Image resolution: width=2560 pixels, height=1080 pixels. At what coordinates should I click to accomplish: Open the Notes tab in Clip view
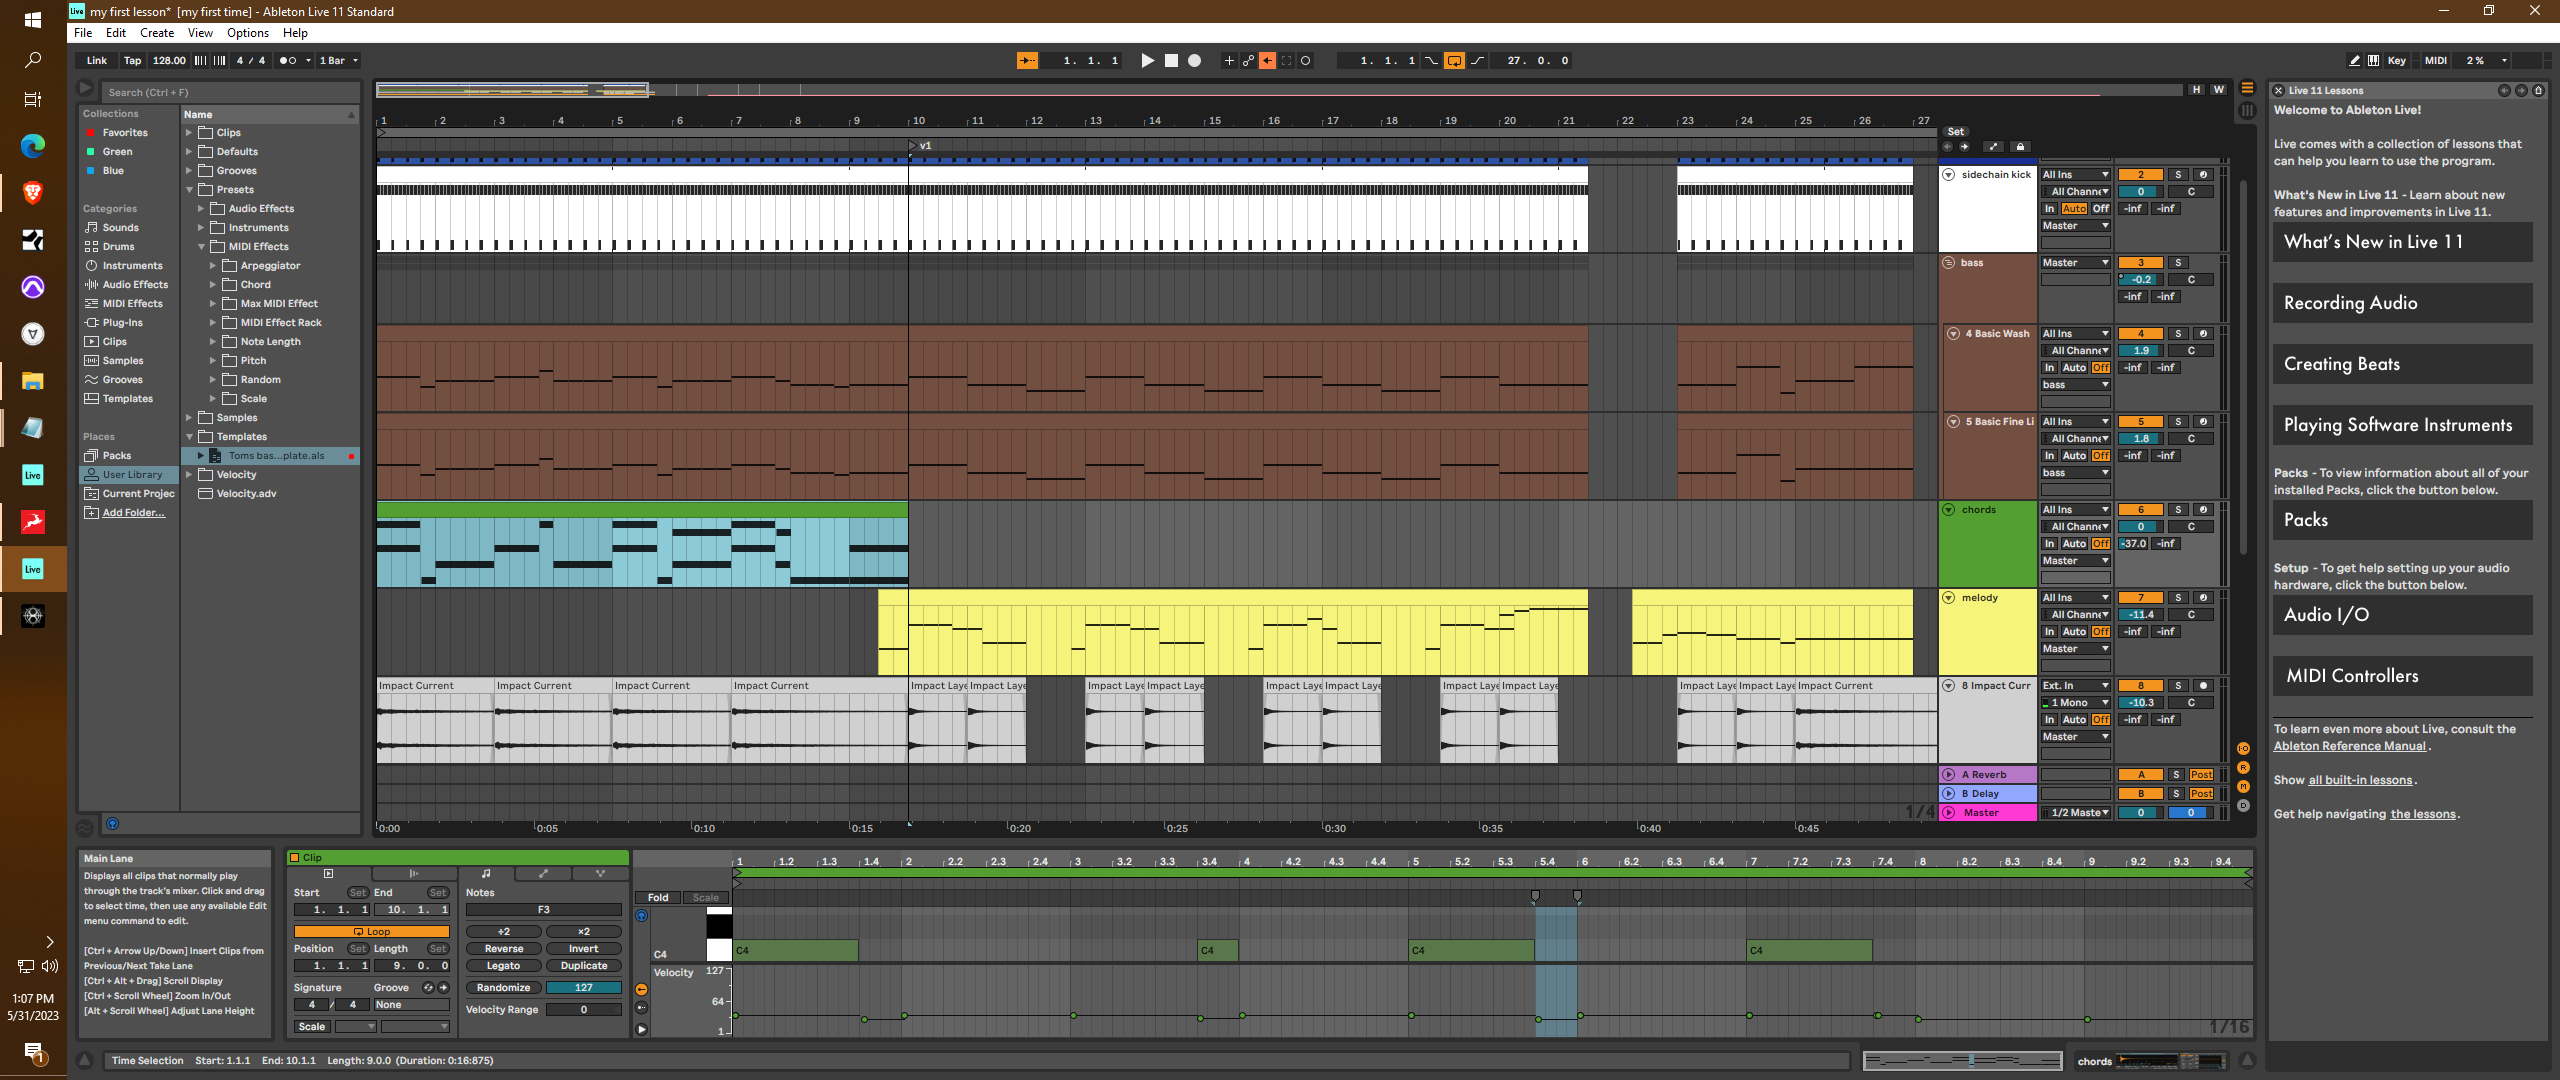(486, 874)
